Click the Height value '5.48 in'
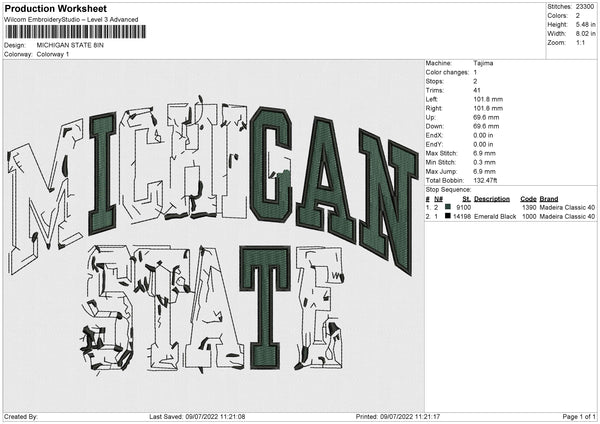Image resolution: width=600 pixels, height=424 pixels. (585, 24)
